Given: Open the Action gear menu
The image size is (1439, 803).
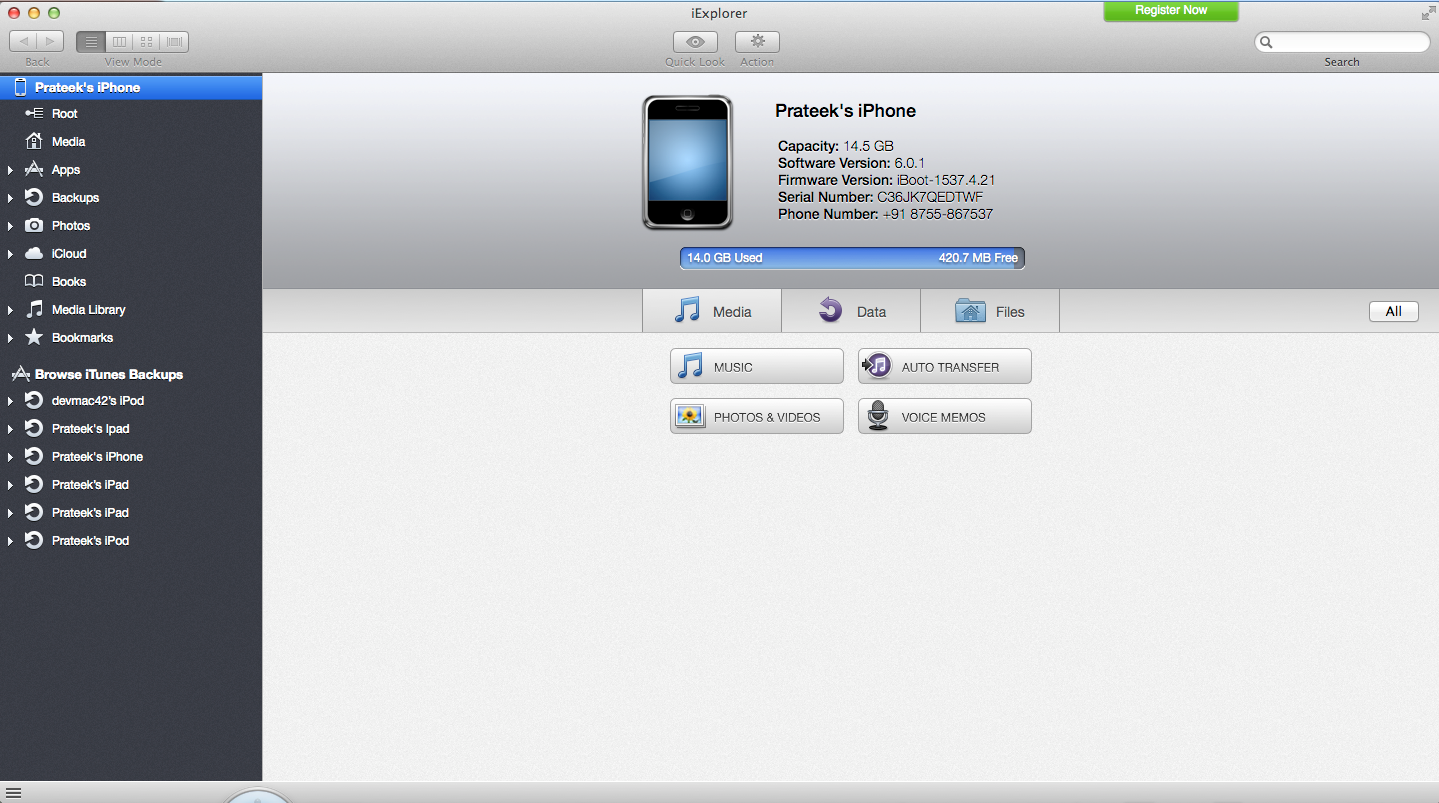Looking at the screenshot, I should (x=757, y=42).
